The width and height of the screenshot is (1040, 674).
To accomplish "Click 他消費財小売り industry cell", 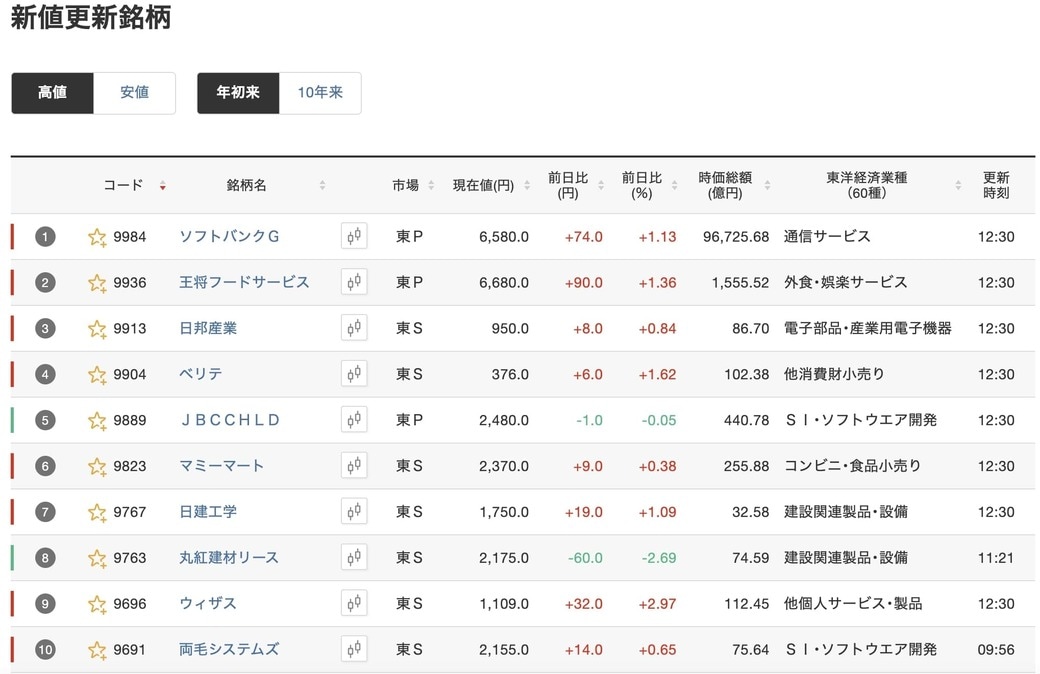I will coord(834,374).
